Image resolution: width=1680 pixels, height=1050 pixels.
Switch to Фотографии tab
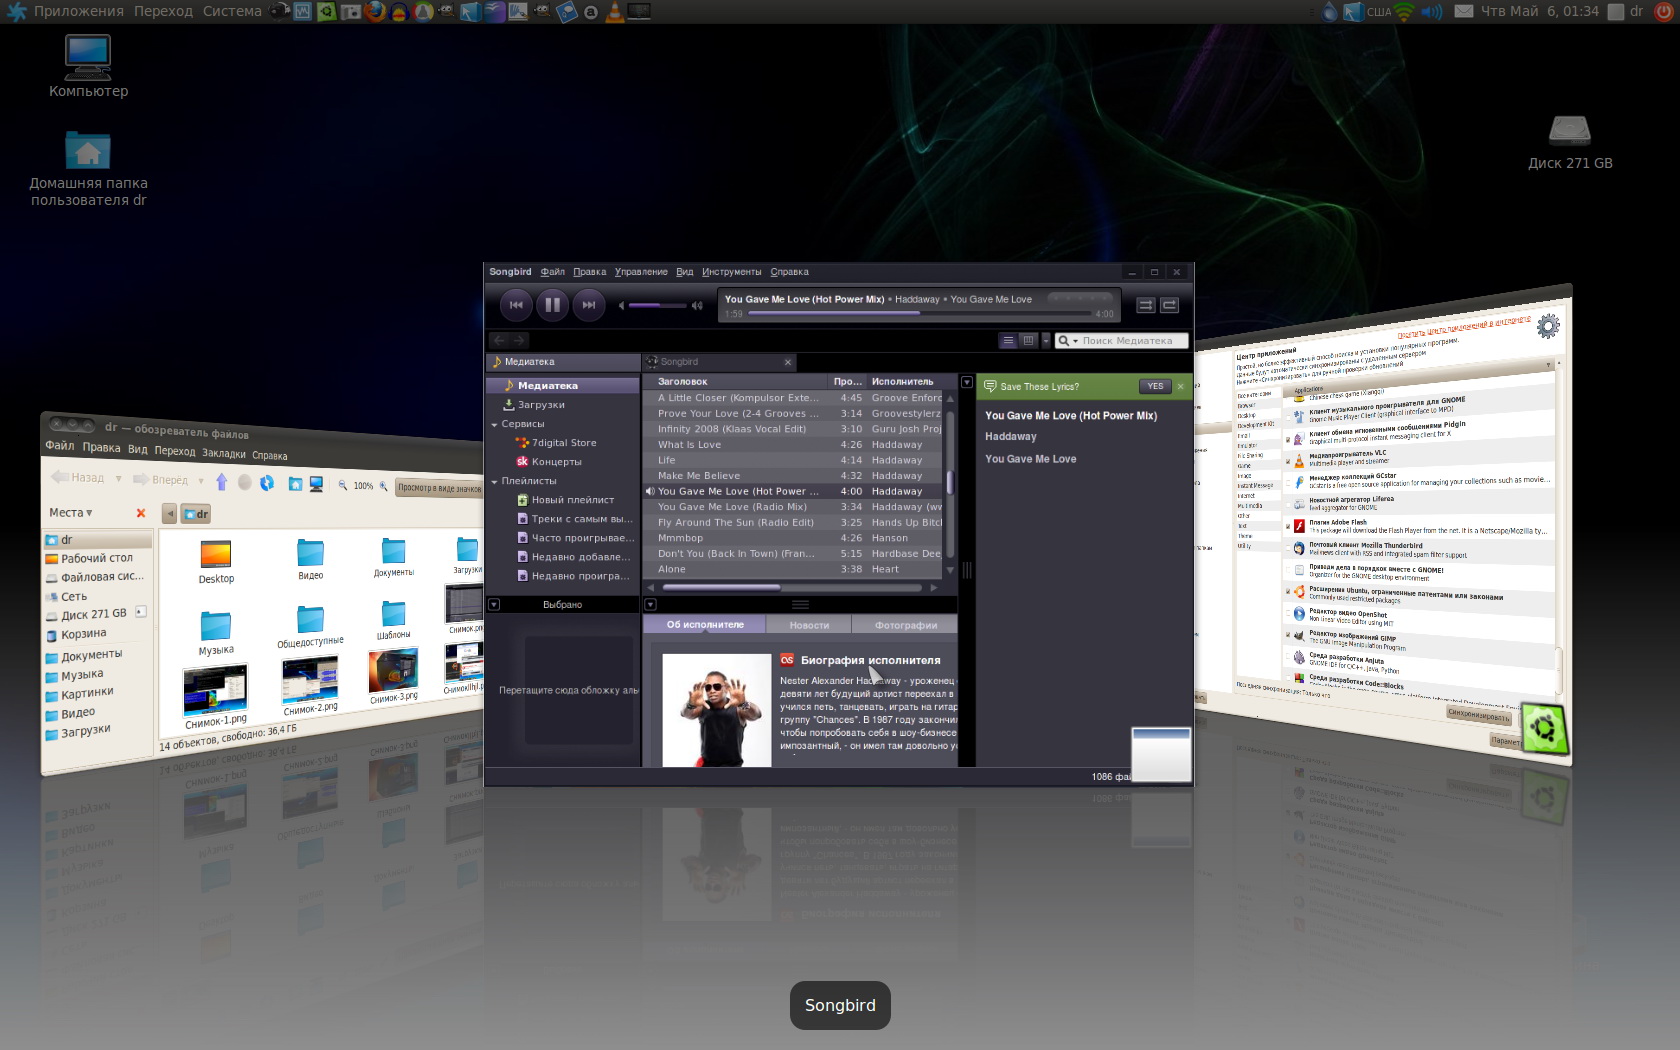pos(906,625)
